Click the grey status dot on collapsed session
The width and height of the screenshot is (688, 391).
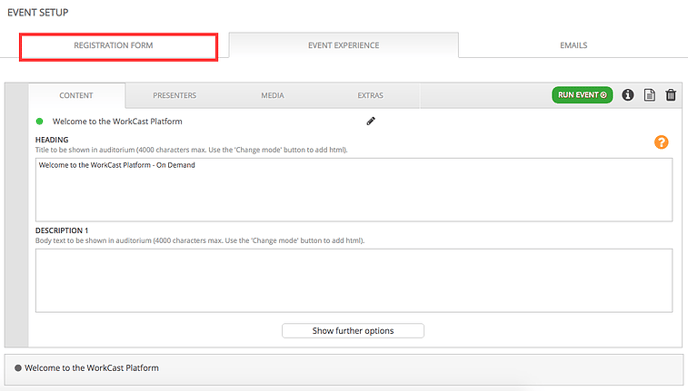tap(18, 368)
